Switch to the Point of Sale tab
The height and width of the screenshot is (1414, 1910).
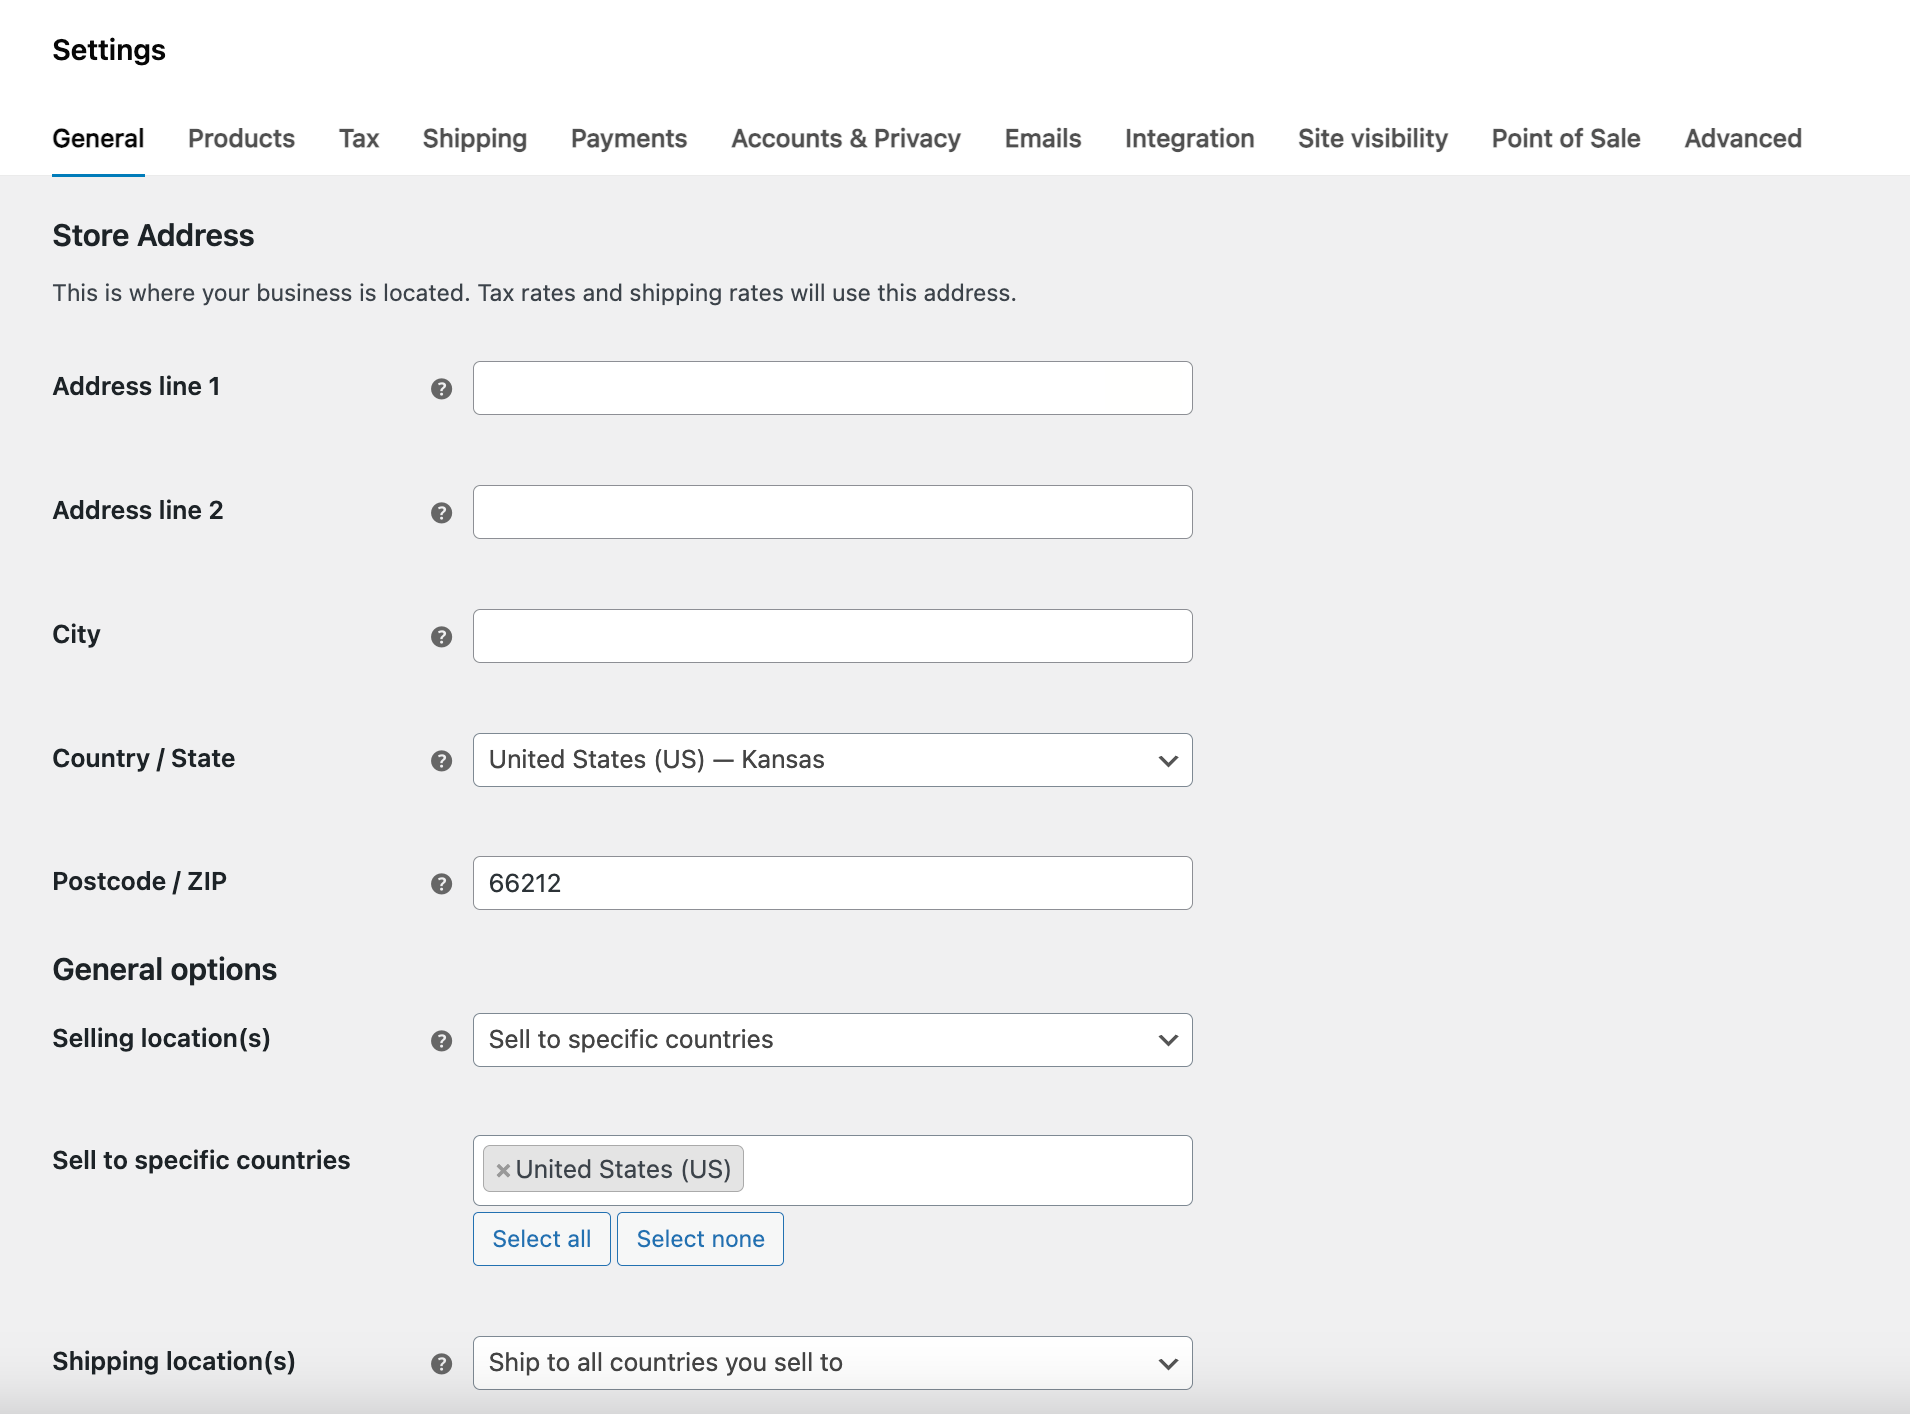1565,139
